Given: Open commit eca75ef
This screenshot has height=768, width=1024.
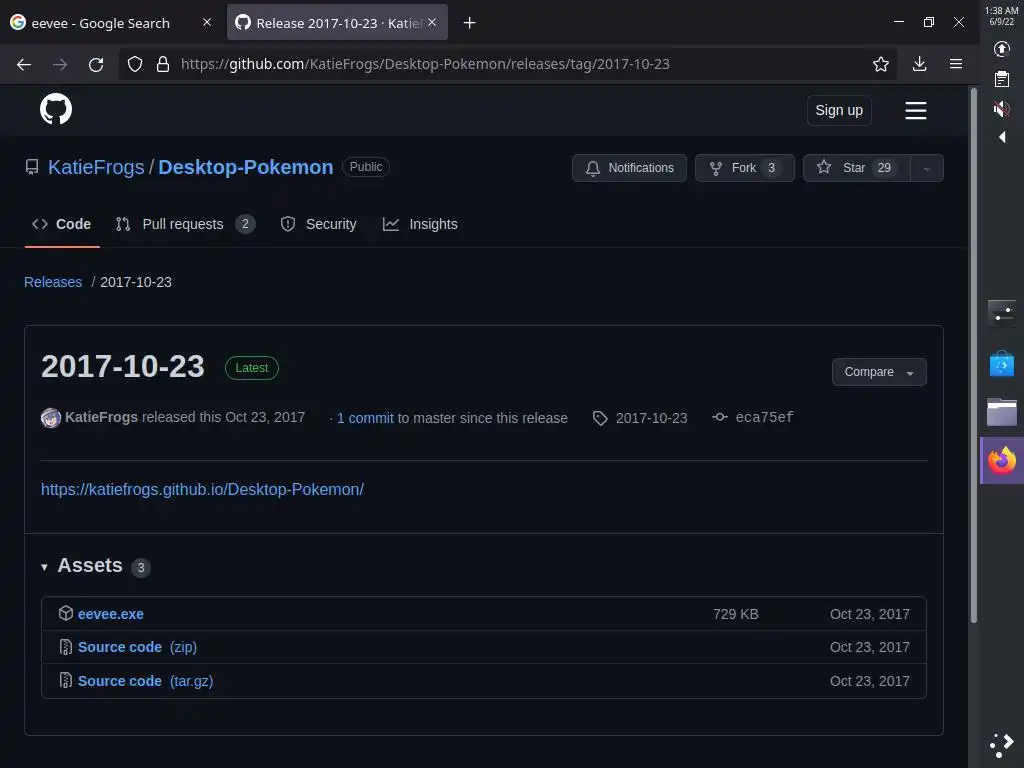Looking at the screenshot, I should (x=764, y=417).
